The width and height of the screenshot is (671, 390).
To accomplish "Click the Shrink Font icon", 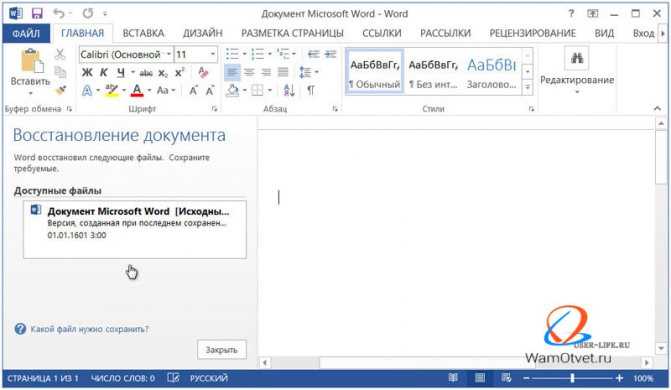I will click(210, 90).
